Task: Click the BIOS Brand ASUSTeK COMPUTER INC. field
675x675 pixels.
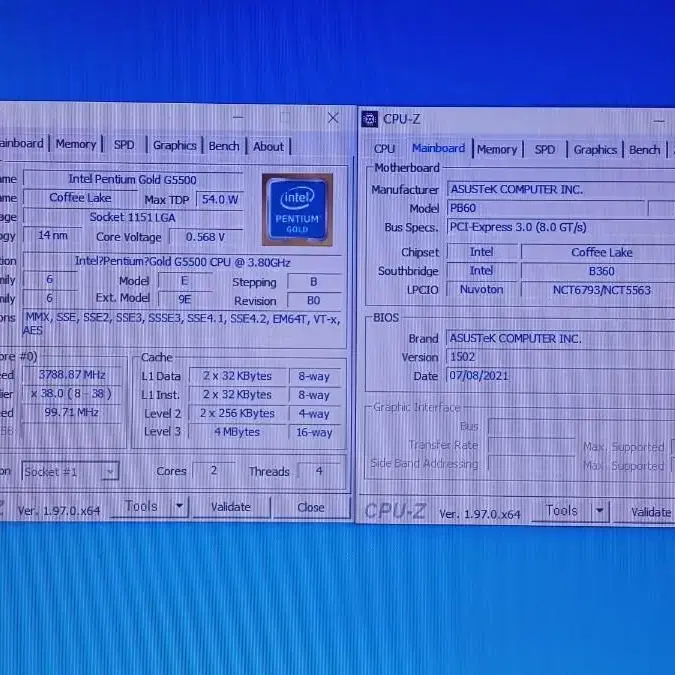Action: [561, 339]
